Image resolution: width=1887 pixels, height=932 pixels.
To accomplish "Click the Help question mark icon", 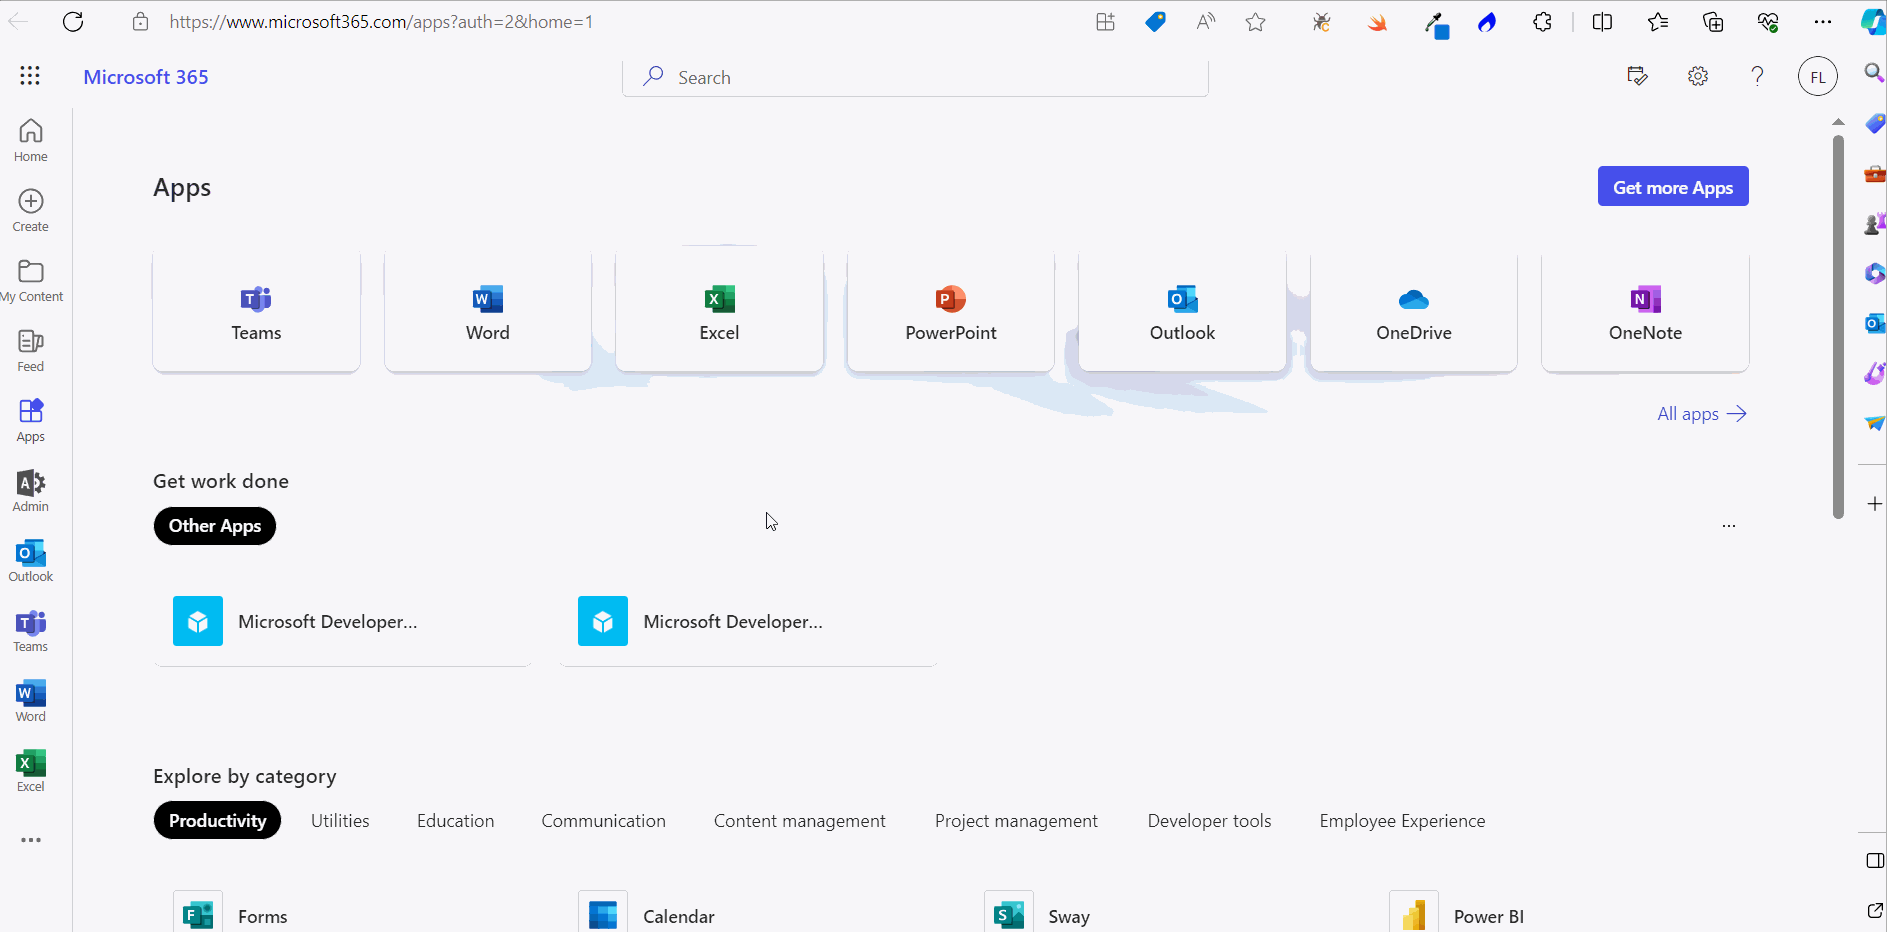I will tap(1757, 76).
